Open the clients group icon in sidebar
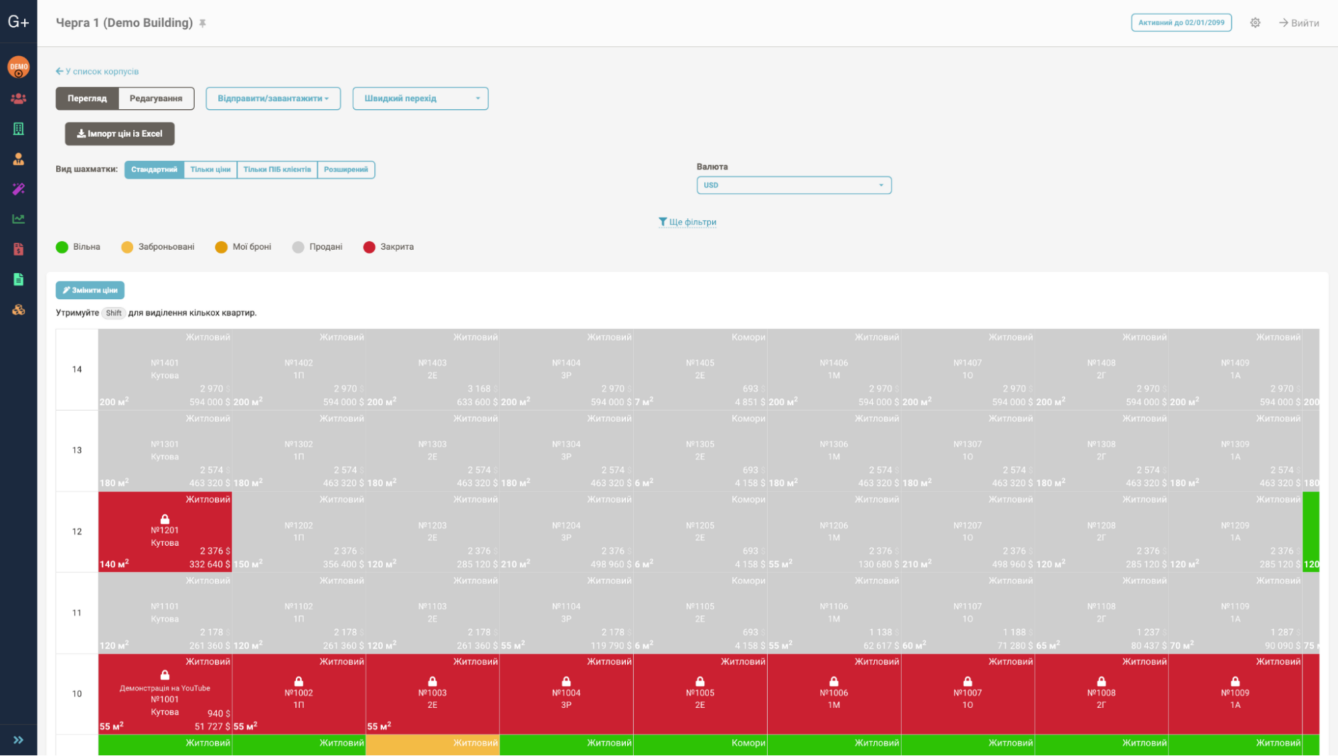Viewport: 1338px width, 756px height. [x=18, y=99]
